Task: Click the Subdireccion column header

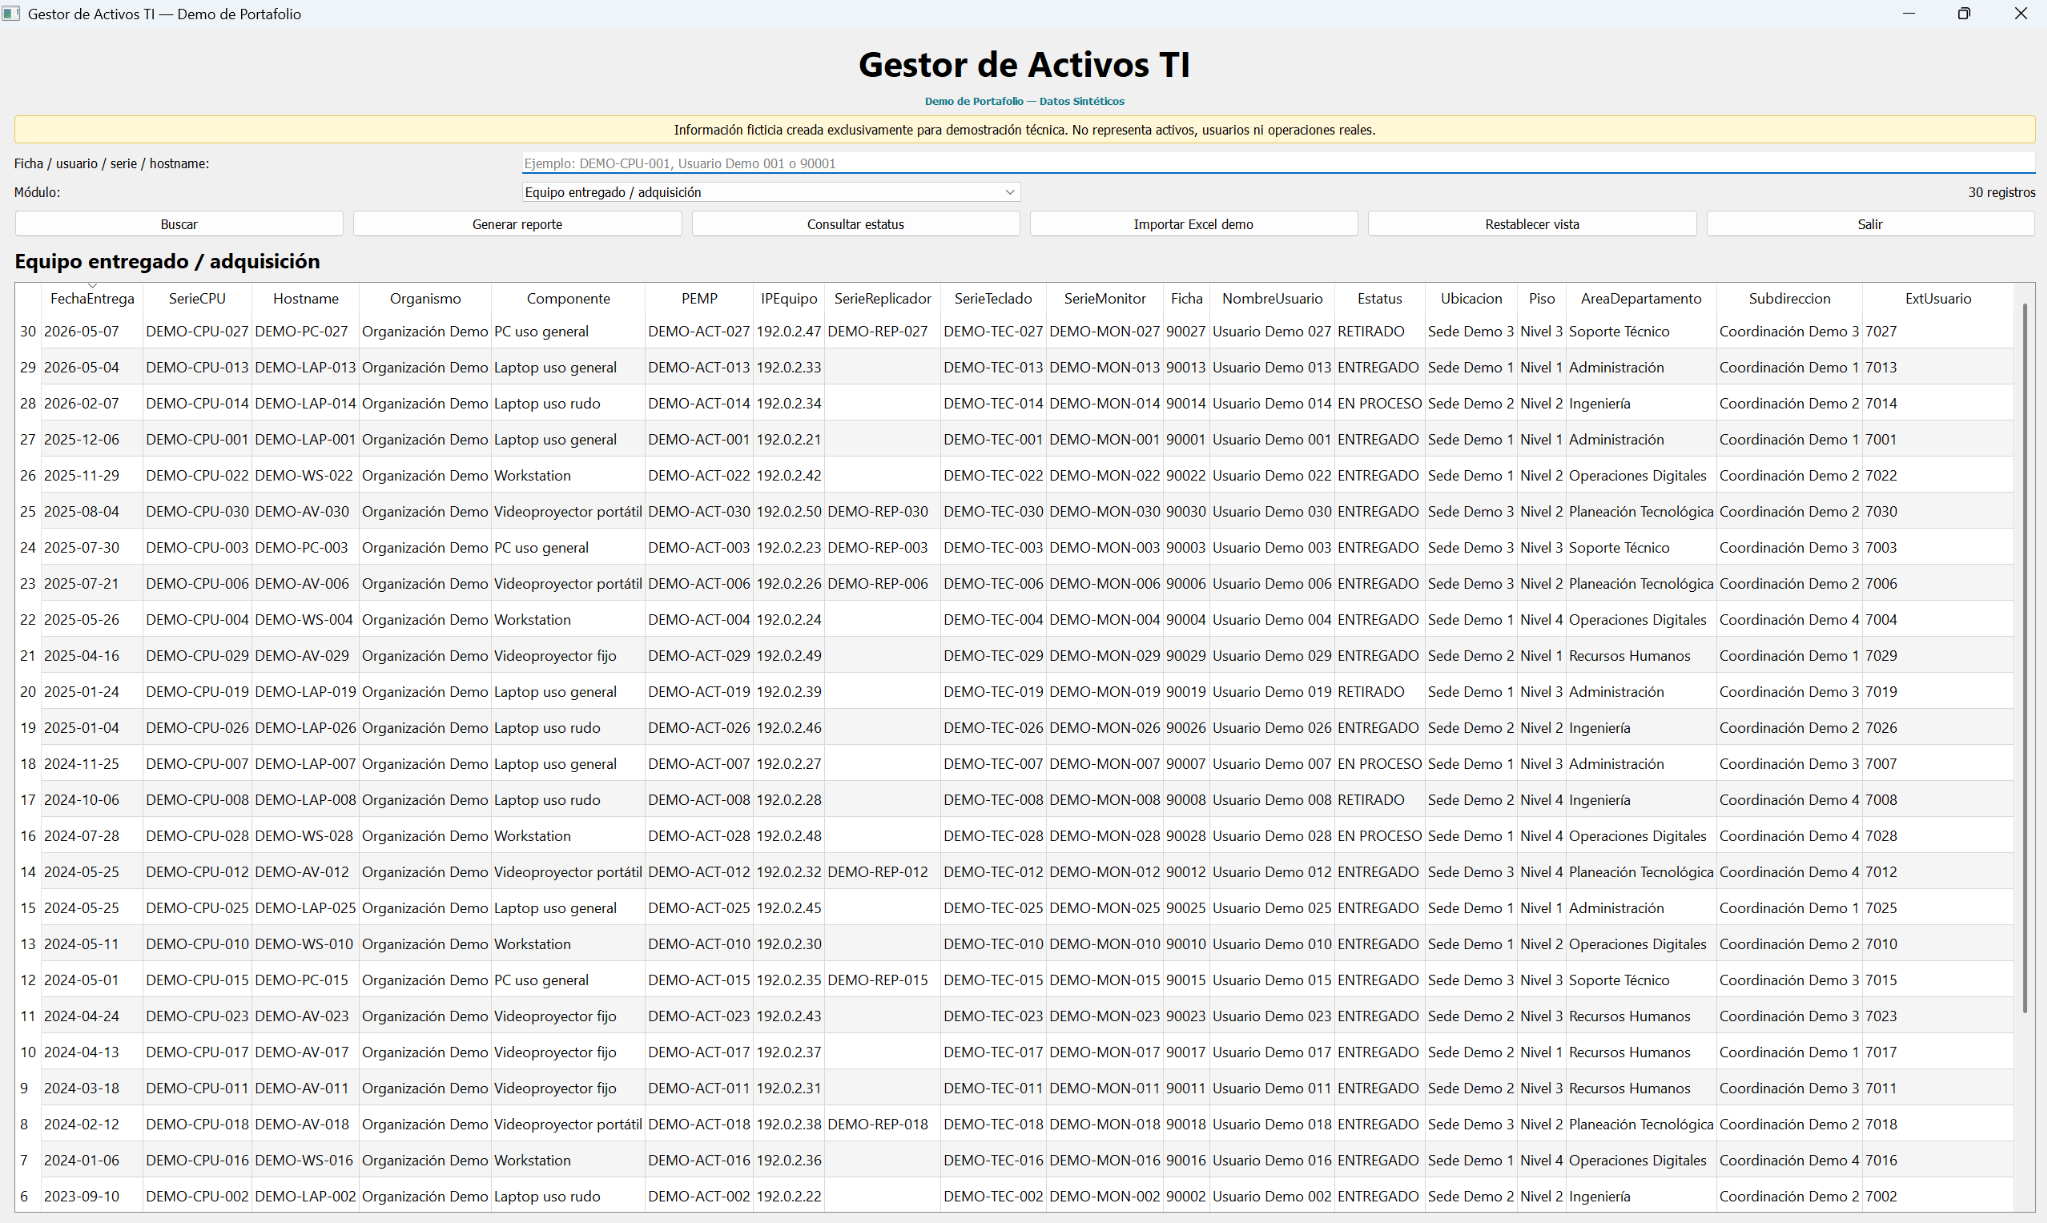Action: [1789, 298]
